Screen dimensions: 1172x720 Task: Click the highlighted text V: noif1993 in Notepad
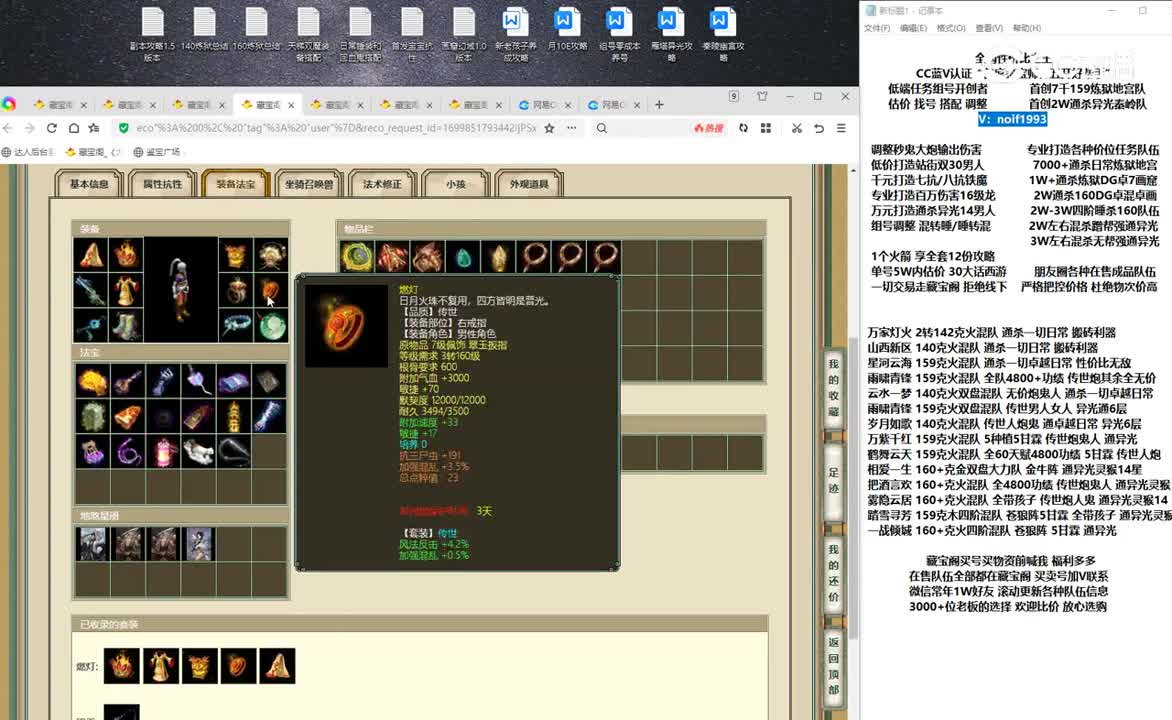coord(1012,119)
